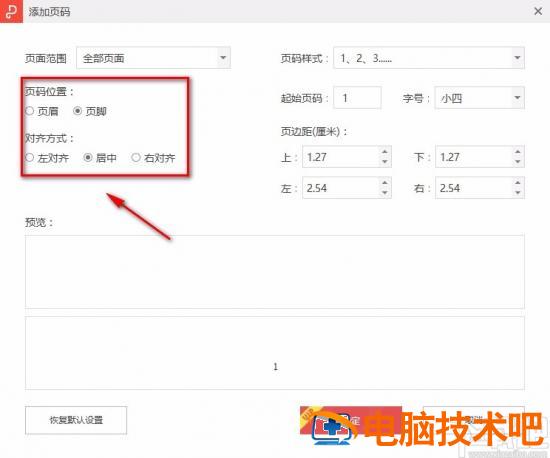
Task: Increase the 右 margin with up arrow
Action: pos(518,183)
